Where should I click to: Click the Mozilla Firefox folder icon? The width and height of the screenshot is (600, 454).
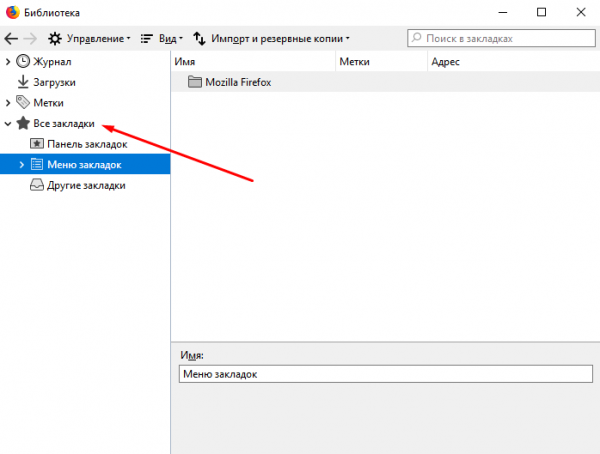195,82
